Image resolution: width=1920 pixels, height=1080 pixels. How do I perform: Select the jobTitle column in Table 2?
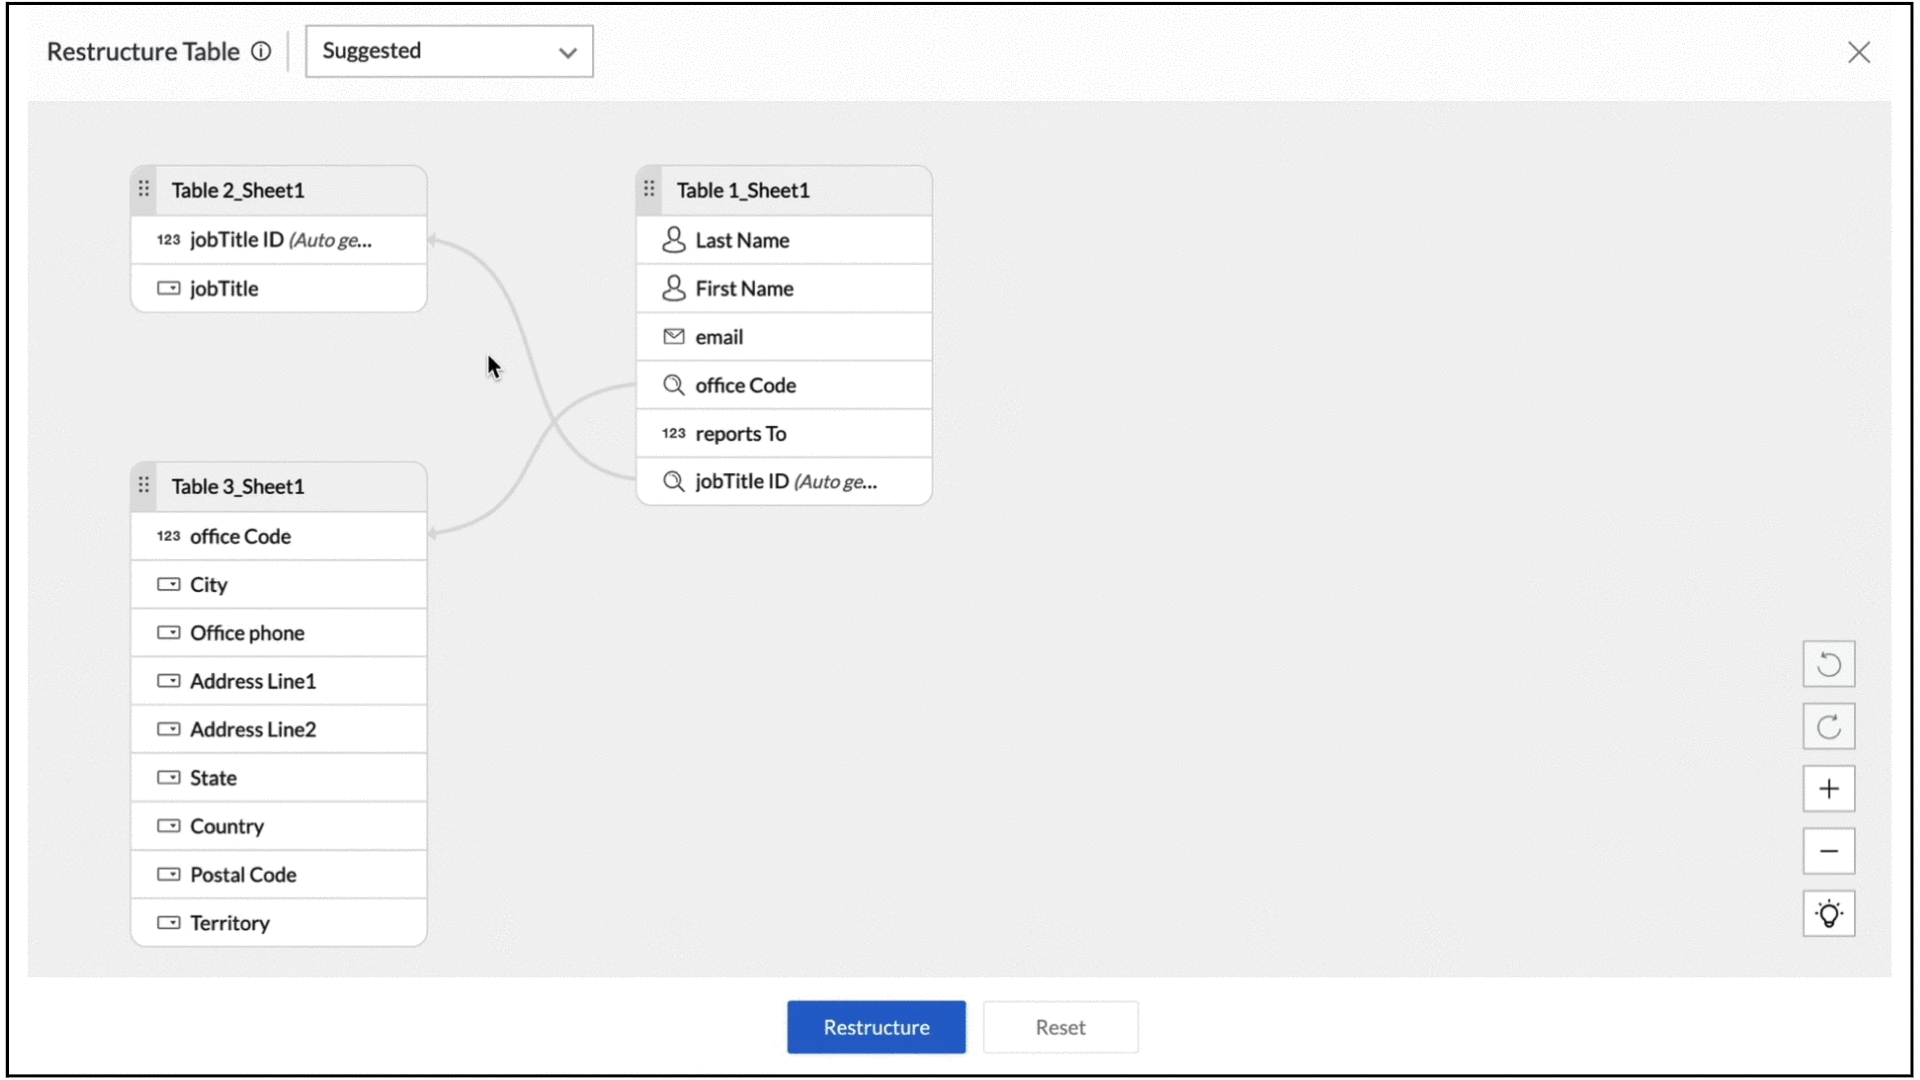point(278,289)
